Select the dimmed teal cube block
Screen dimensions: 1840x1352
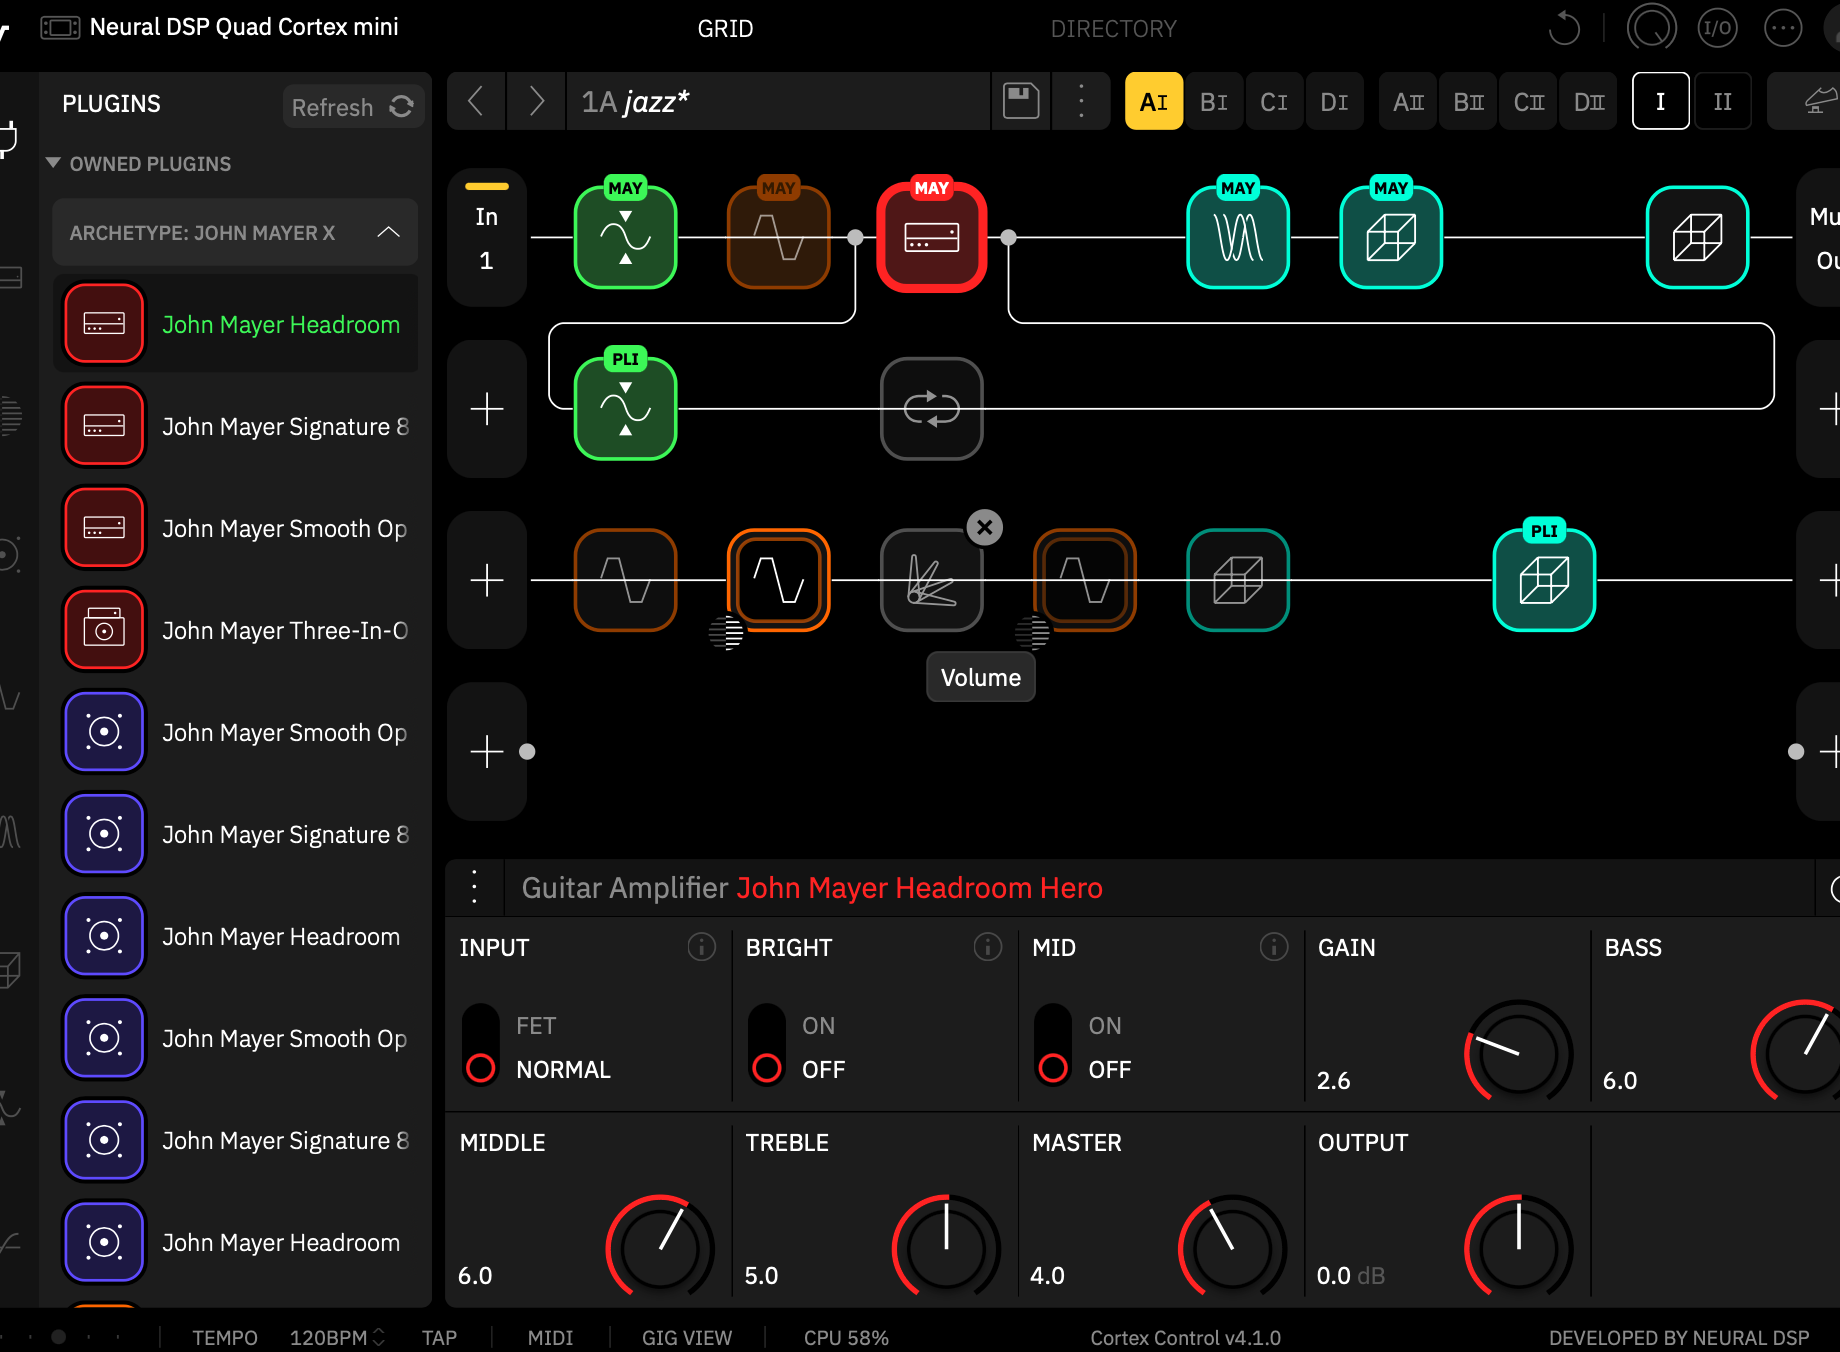[x=1238, y=580]
